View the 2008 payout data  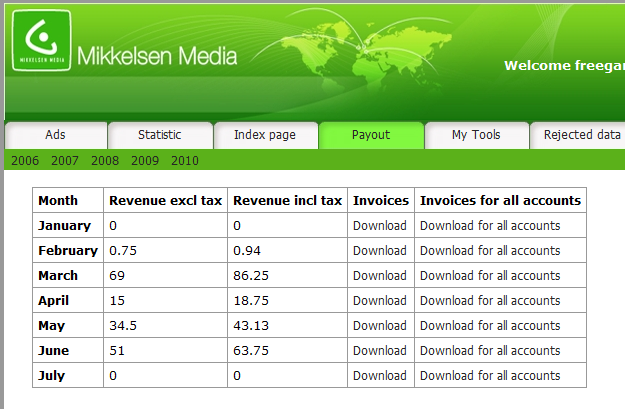pos(105,160)
